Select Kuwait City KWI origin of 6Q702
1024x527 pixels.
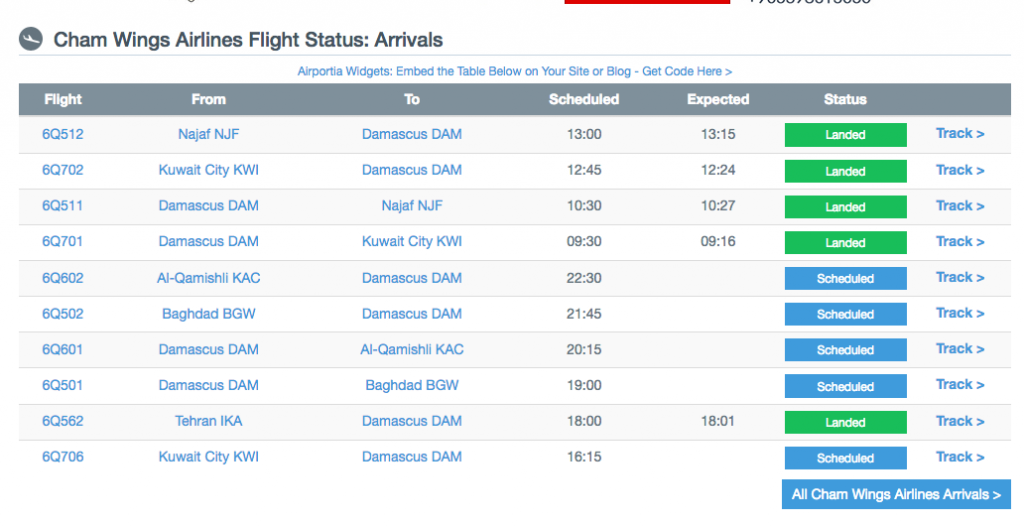point(208,170)
